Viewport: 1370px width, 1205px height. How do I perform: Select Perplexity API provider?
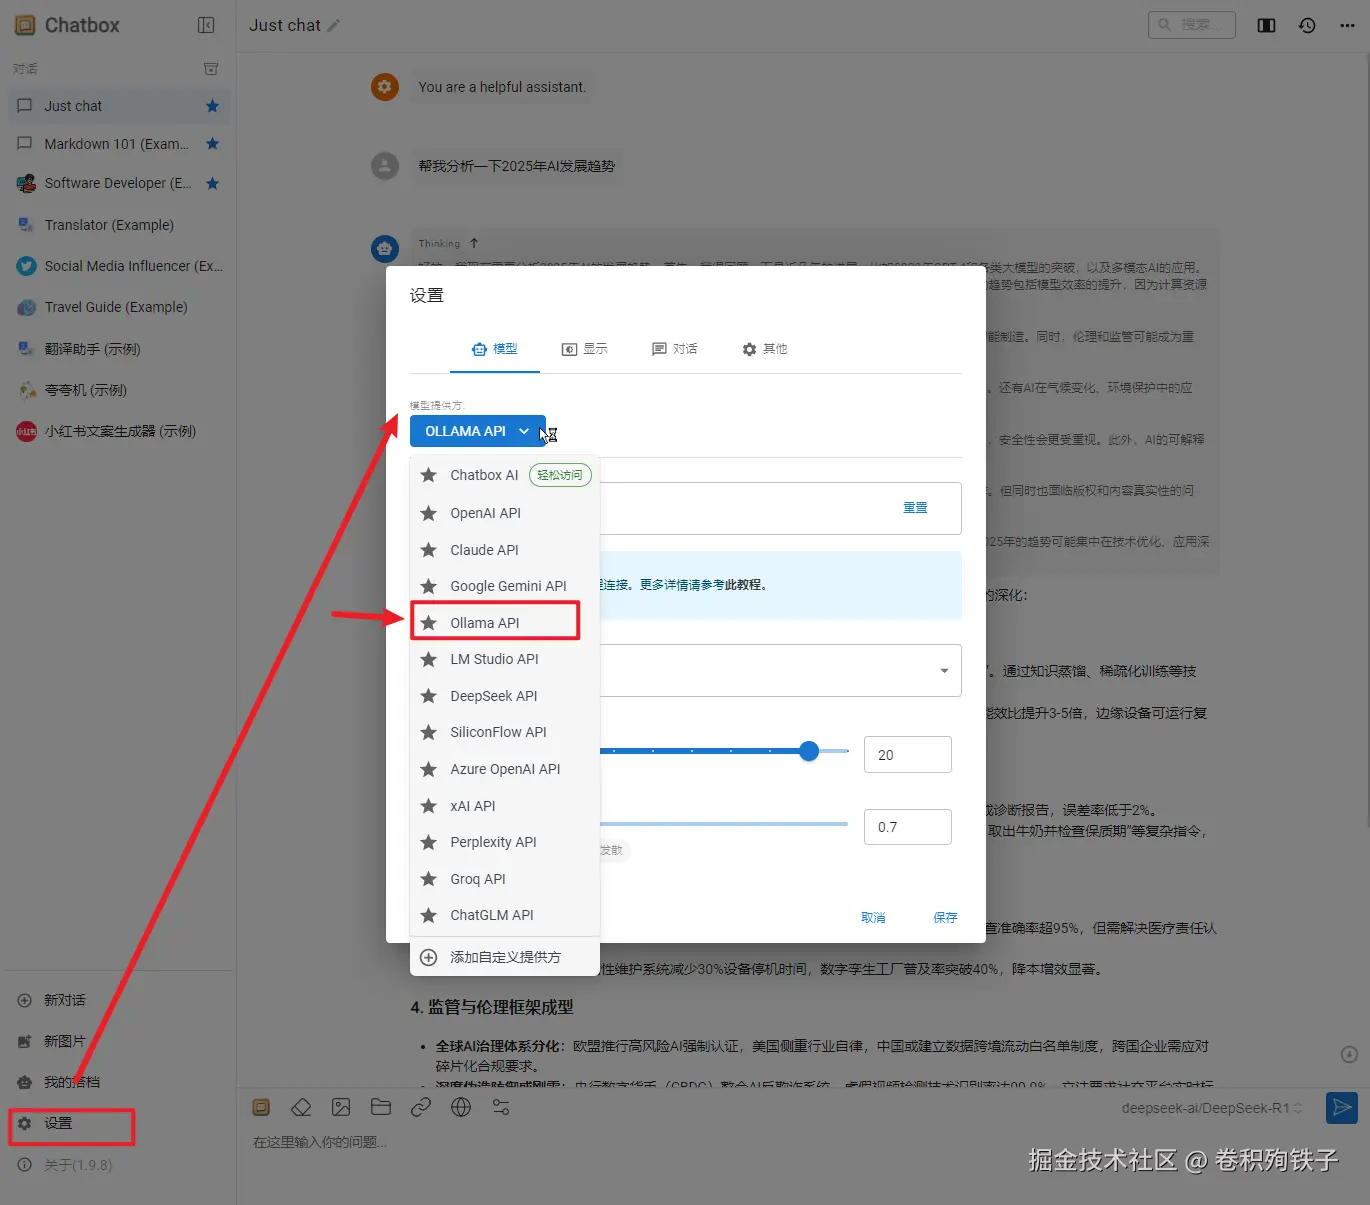[505, 842]
